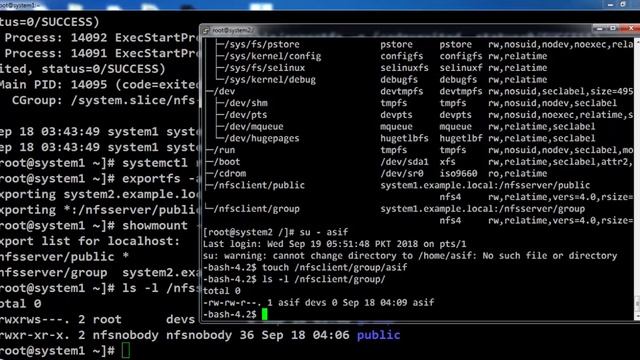The width and height of the screenshot is (640, 360).
Task: Click the 'touch /nfsclient/group/asif' command
Action: [x=335, y=268]
